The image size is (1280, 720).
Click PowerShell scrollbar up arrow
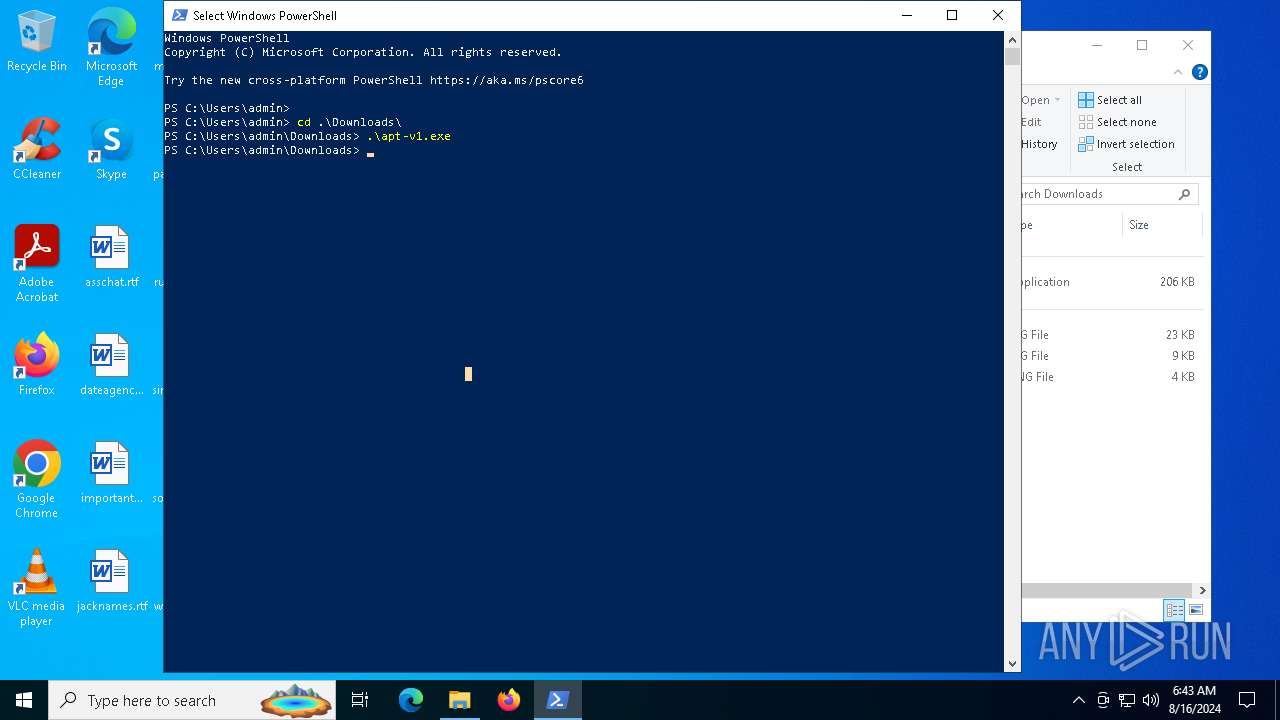pyautogui.click(x=1012, y=39)
